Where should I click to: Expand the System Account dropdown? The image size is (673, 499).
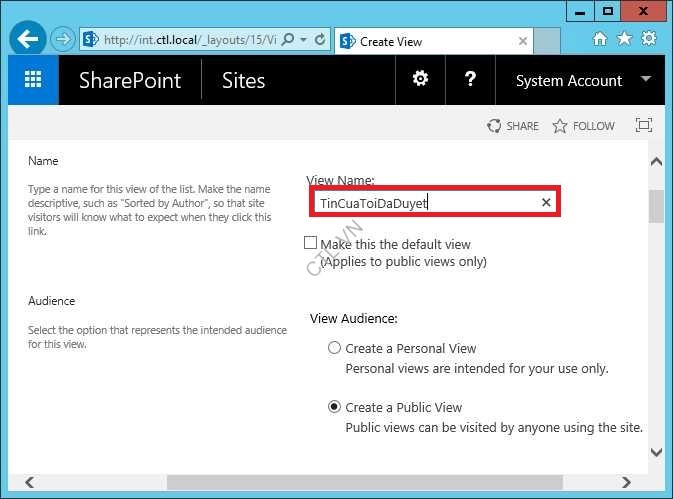pyautogui.click(x=645, y=80)
